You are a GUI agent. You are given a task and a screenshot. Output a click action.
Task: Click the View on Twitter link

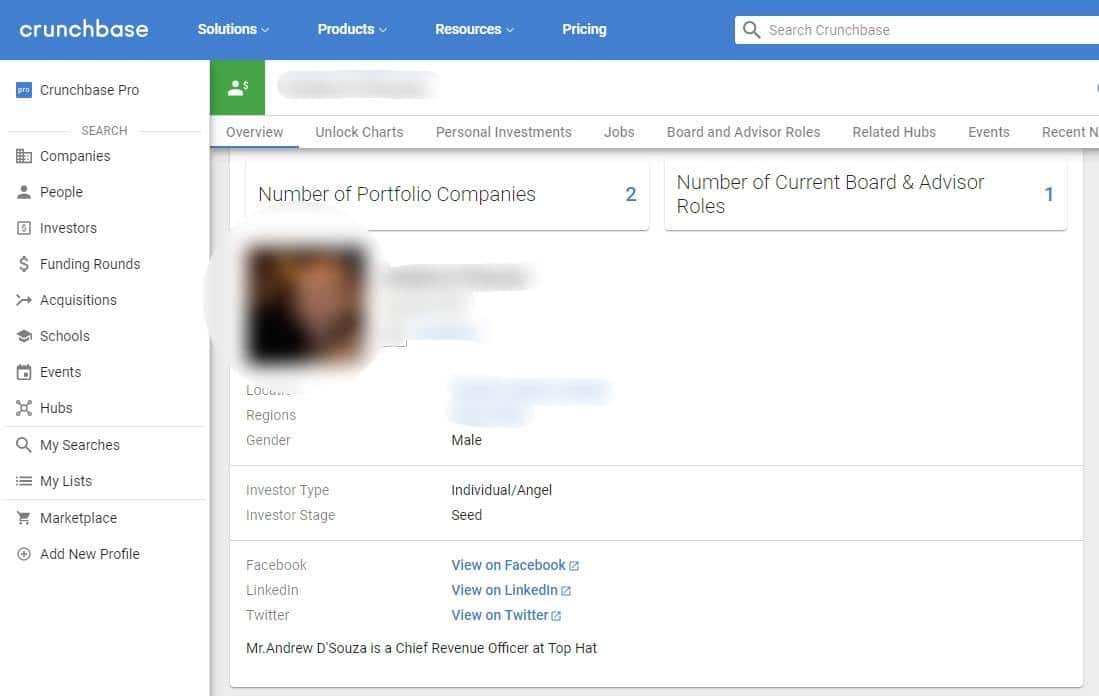(x=500, y=615)
